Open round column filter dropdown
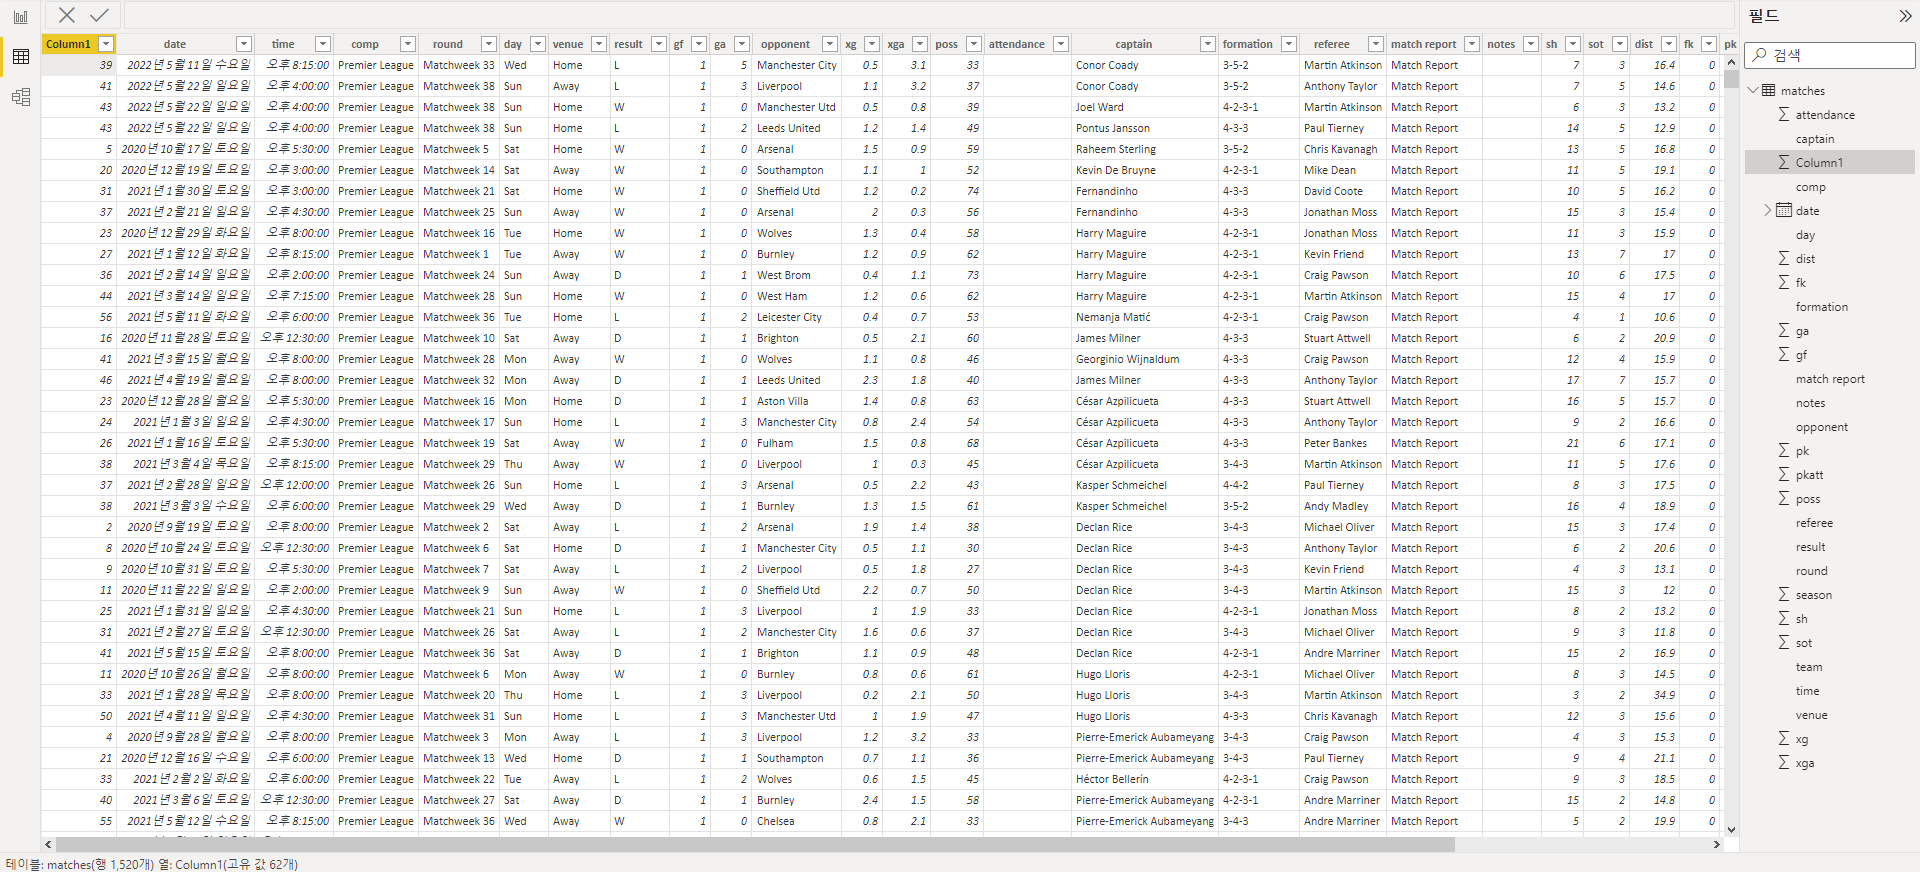 488,44
